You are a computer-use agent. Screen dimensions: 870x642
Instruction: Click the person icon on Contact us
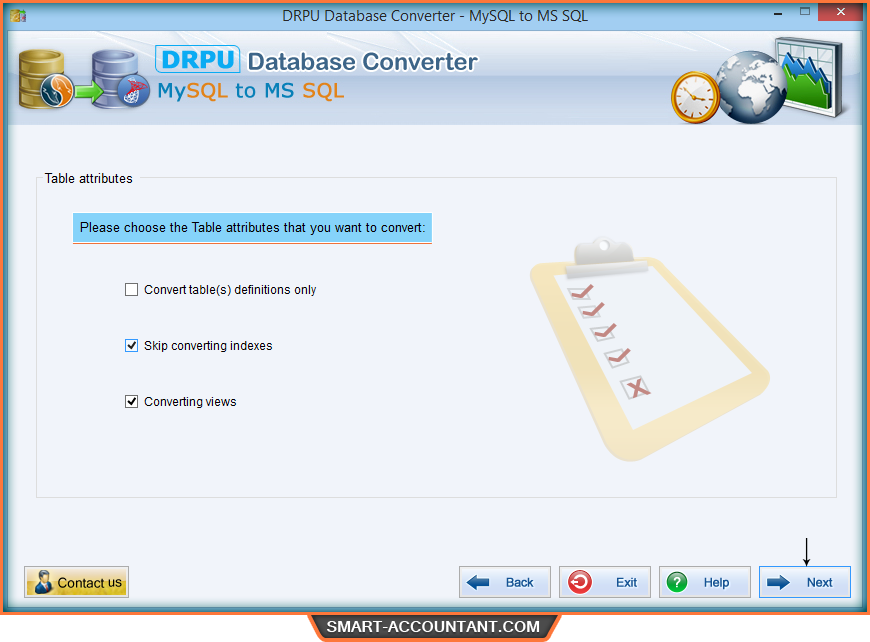coord(43,582)
